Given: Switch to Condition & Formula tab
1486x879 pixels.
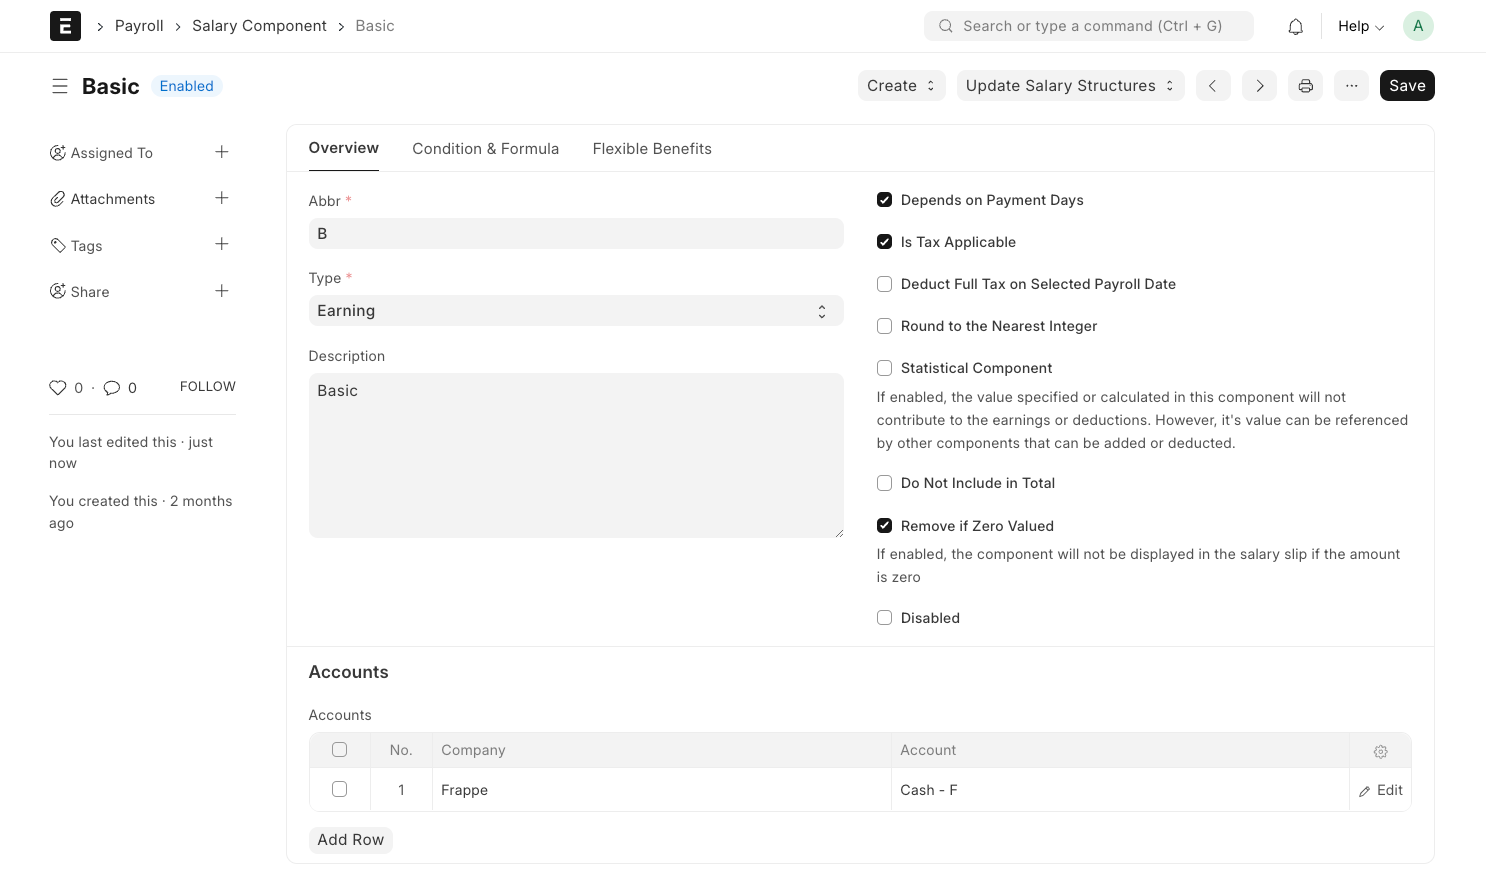Looking at the screenshot, I should pyautogui.click(x=485, y=149).
